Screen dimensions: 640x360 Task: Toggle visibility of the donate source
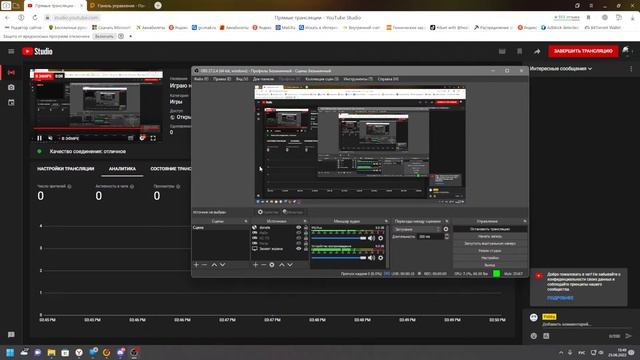pos(298,227)
